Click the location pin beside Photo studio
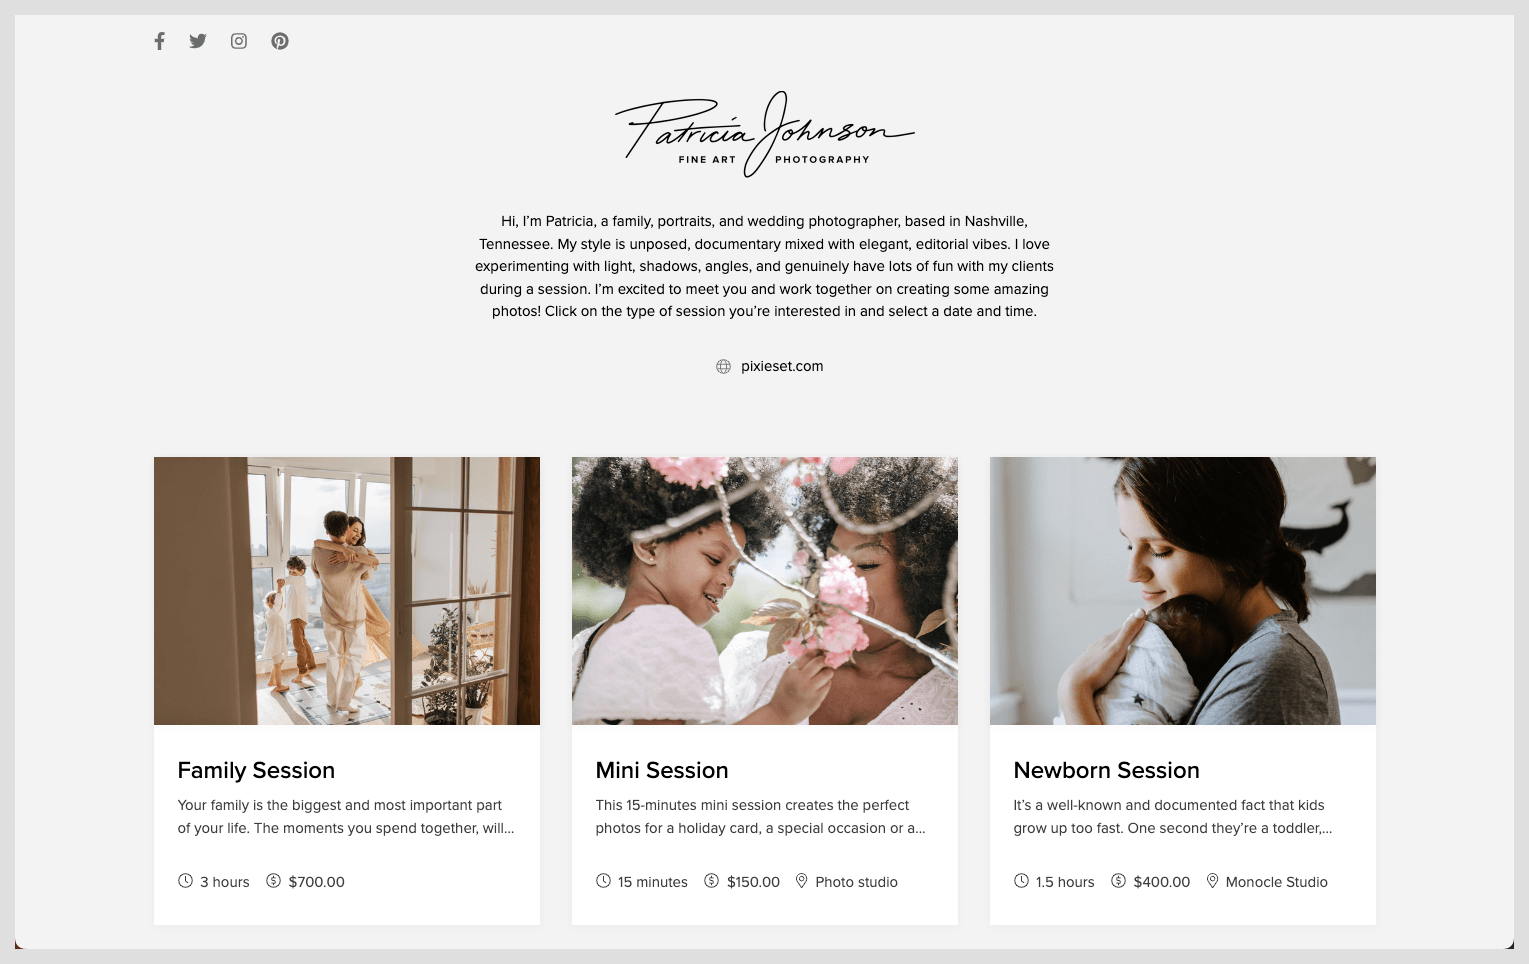The image size is (1529, 964). (801, 881)
